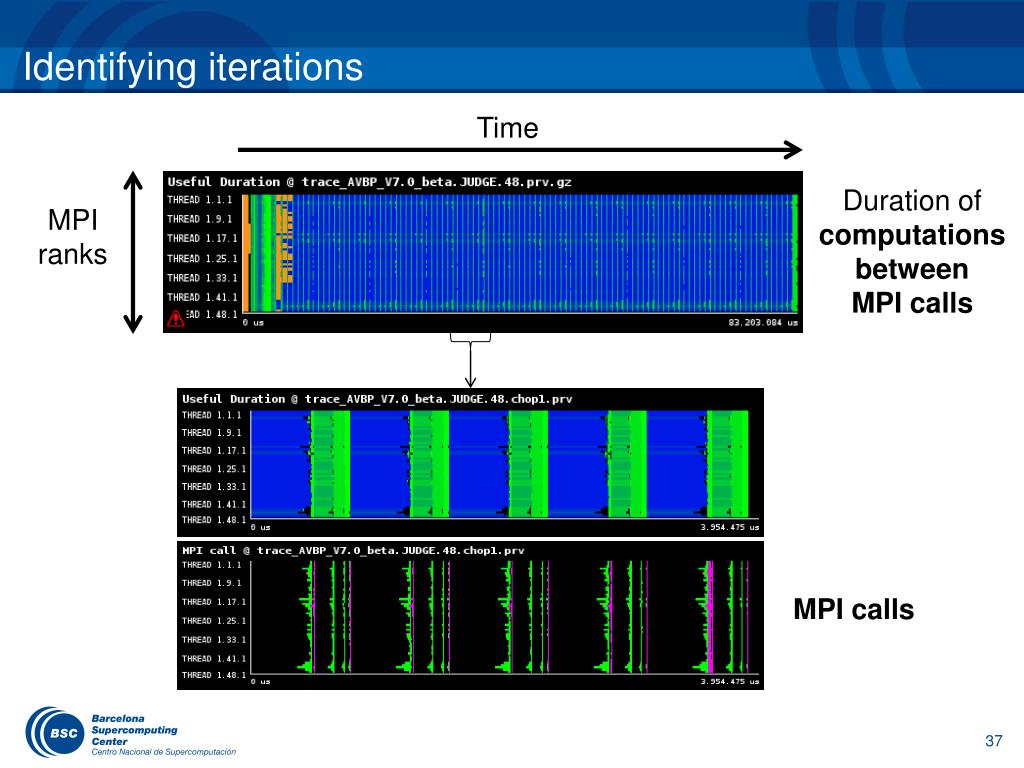Click the '0 us' start label in the prv.gz window
The height and width of the screenshot is (768, 1024).
(x=253, y=323)
